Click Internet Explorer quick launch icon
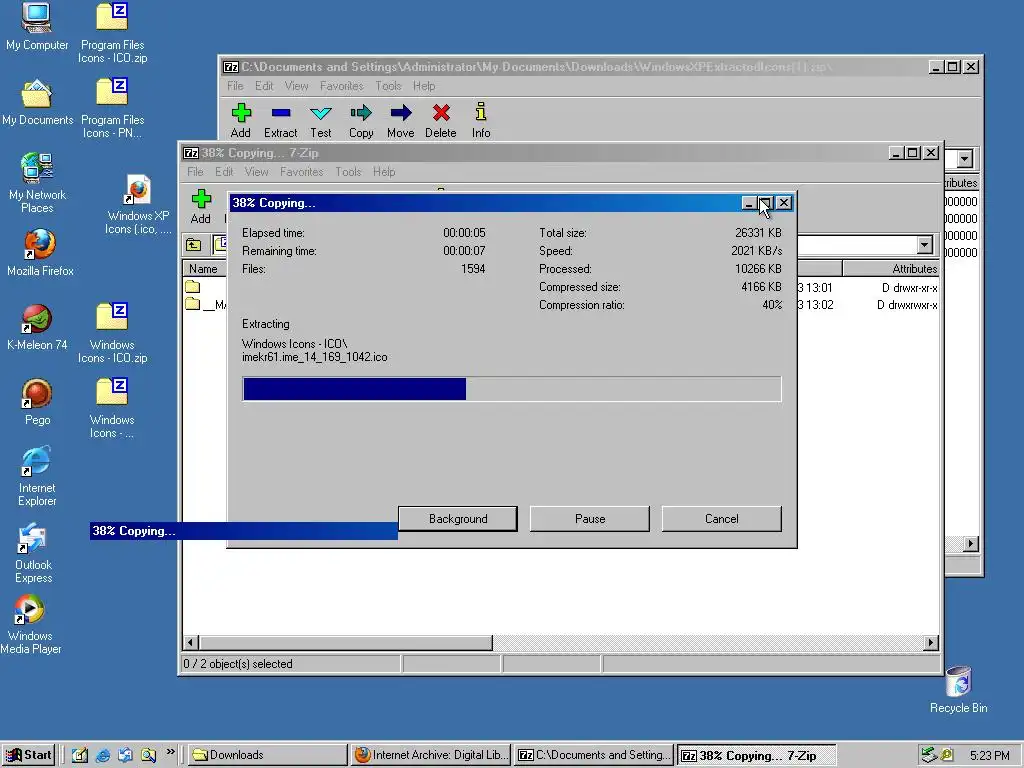Screen dimensions: 1024x768 (103, 755)
